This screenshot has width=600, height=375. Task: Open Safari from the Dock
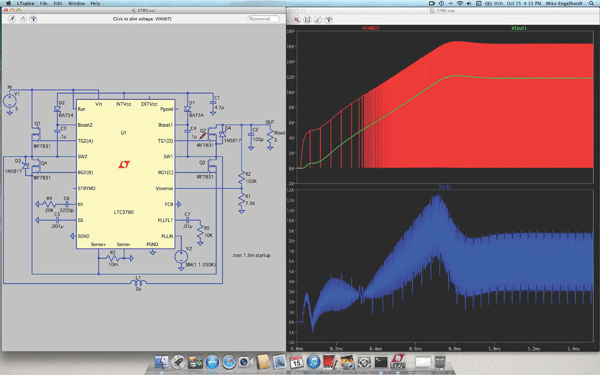pyautogui.click(x=229, y=362)
